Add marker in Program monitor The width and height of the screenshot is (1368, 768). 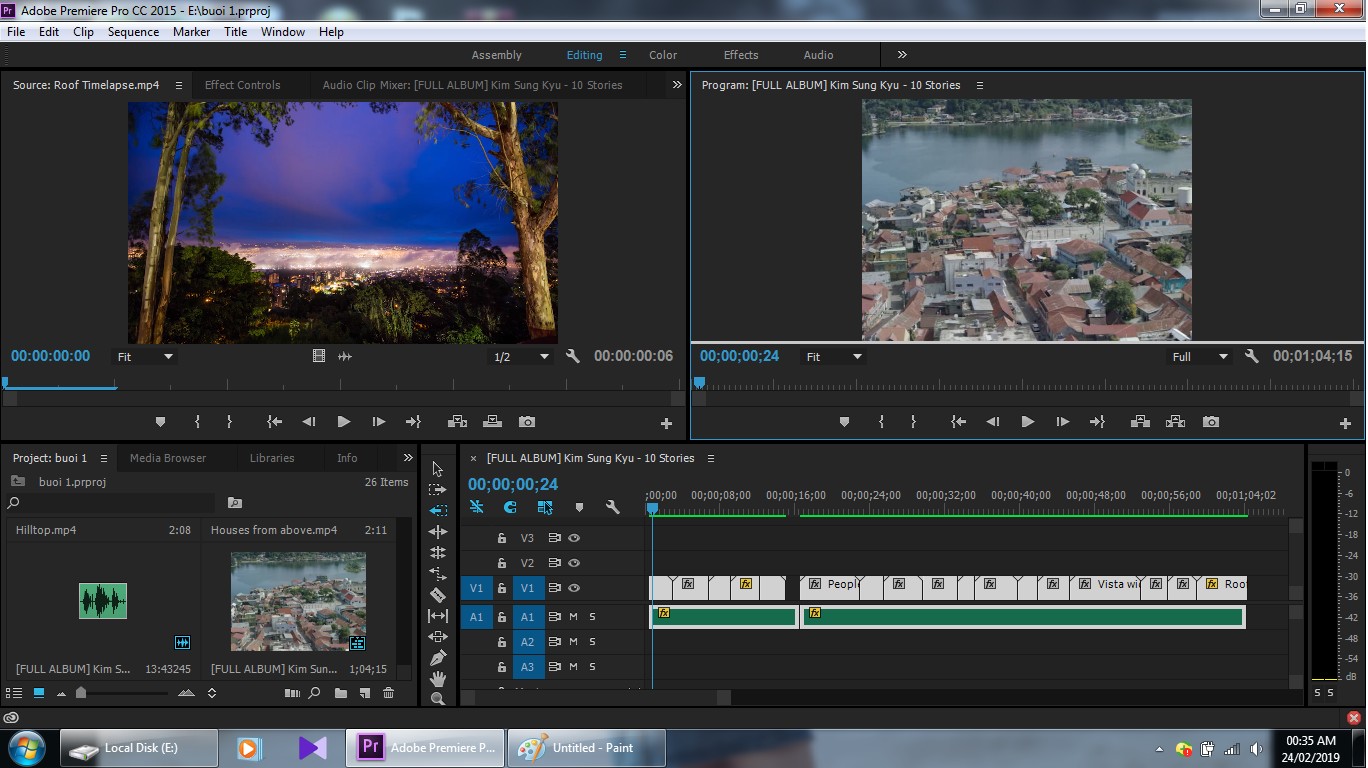coord(844,422)
